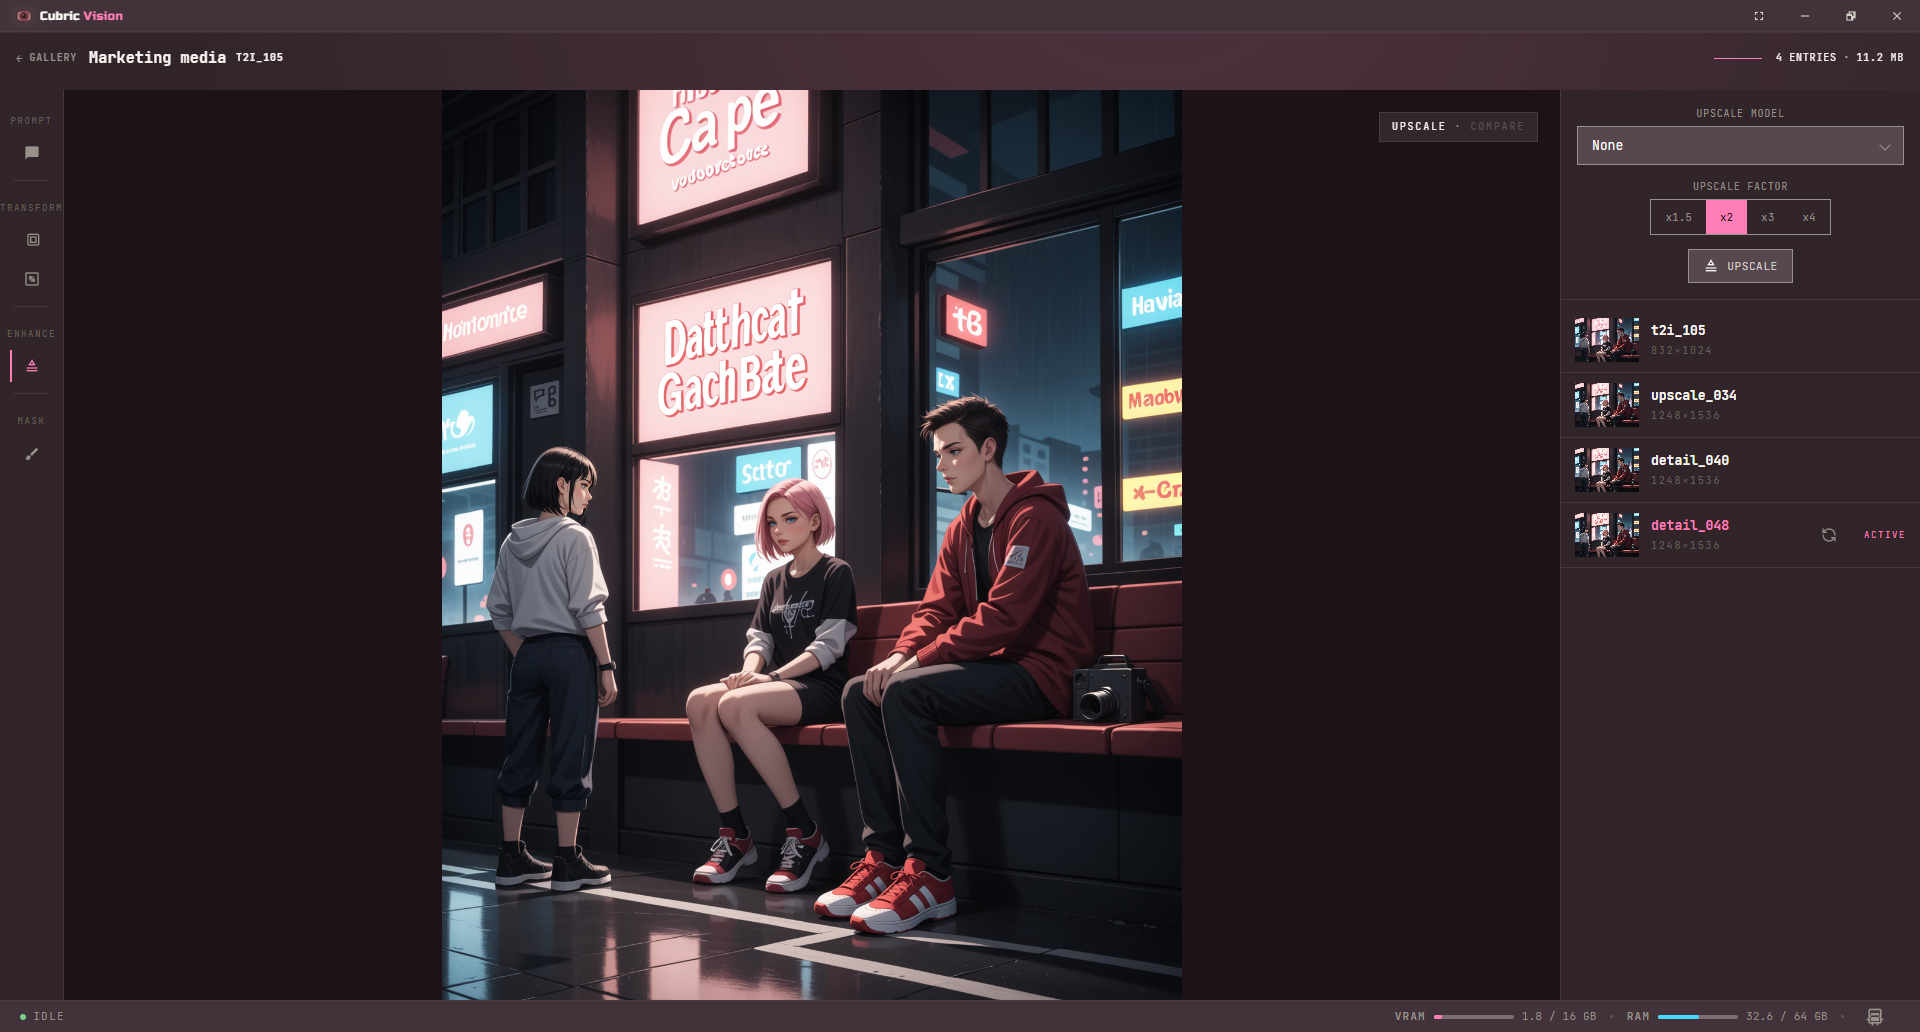The image size is (1920, 1032).
Task: Close the Cubric Vision window
Action: coord(1897,16)
